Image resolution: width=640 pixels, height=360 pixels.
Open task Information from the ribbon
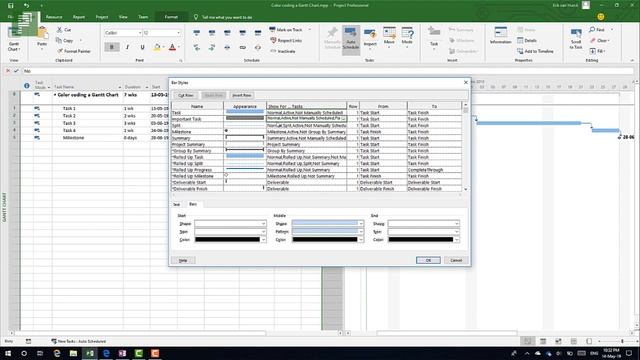click(x=500, y=36)
